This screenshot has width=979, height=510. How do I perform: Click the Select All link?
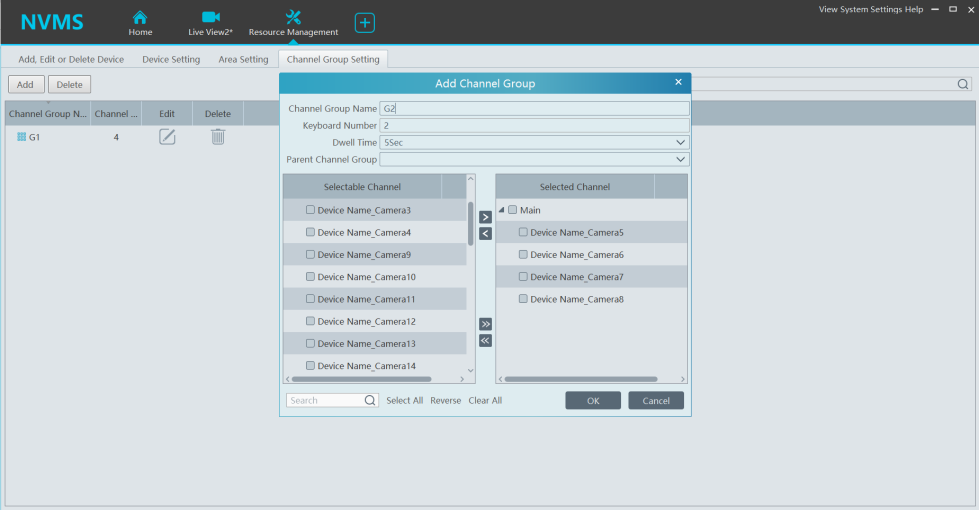point(404,401)
